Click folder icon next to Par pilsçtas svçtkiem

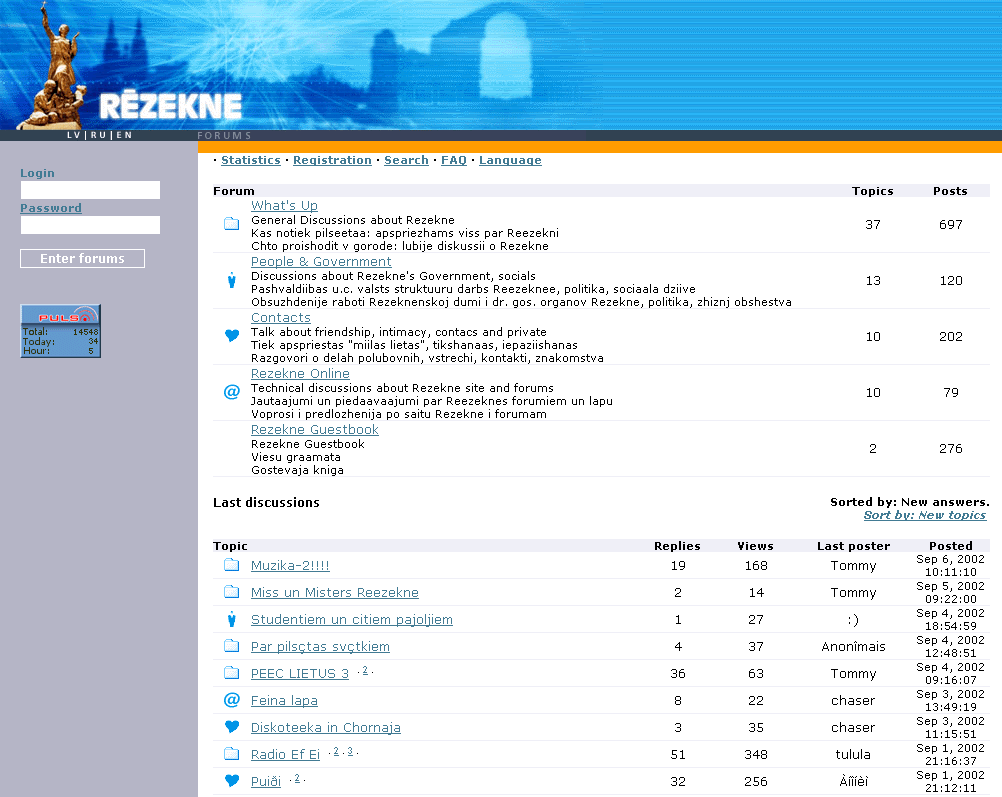click(231, 646)
